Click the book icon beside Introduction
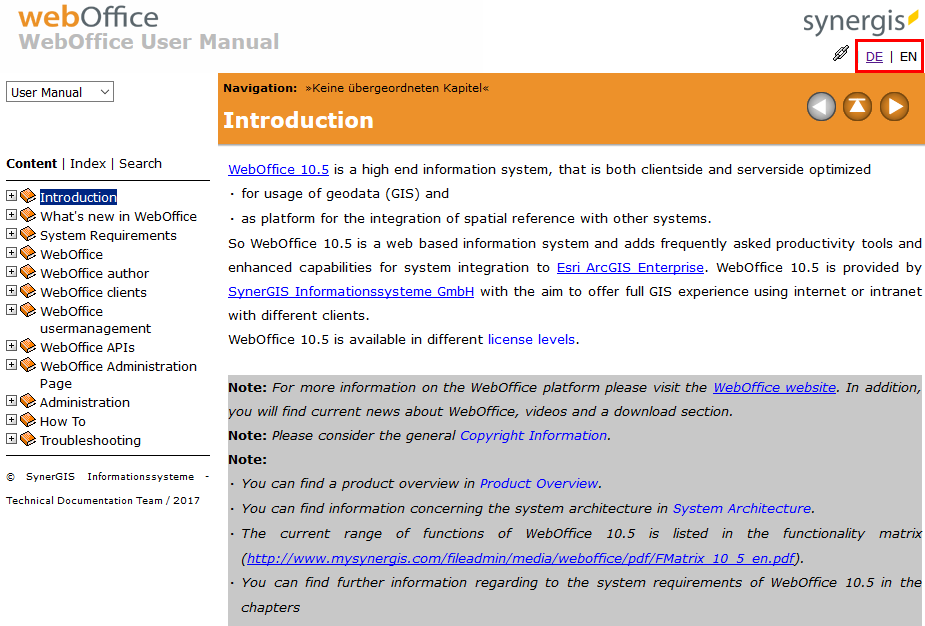The image size is (925, 626). [28, 196]
